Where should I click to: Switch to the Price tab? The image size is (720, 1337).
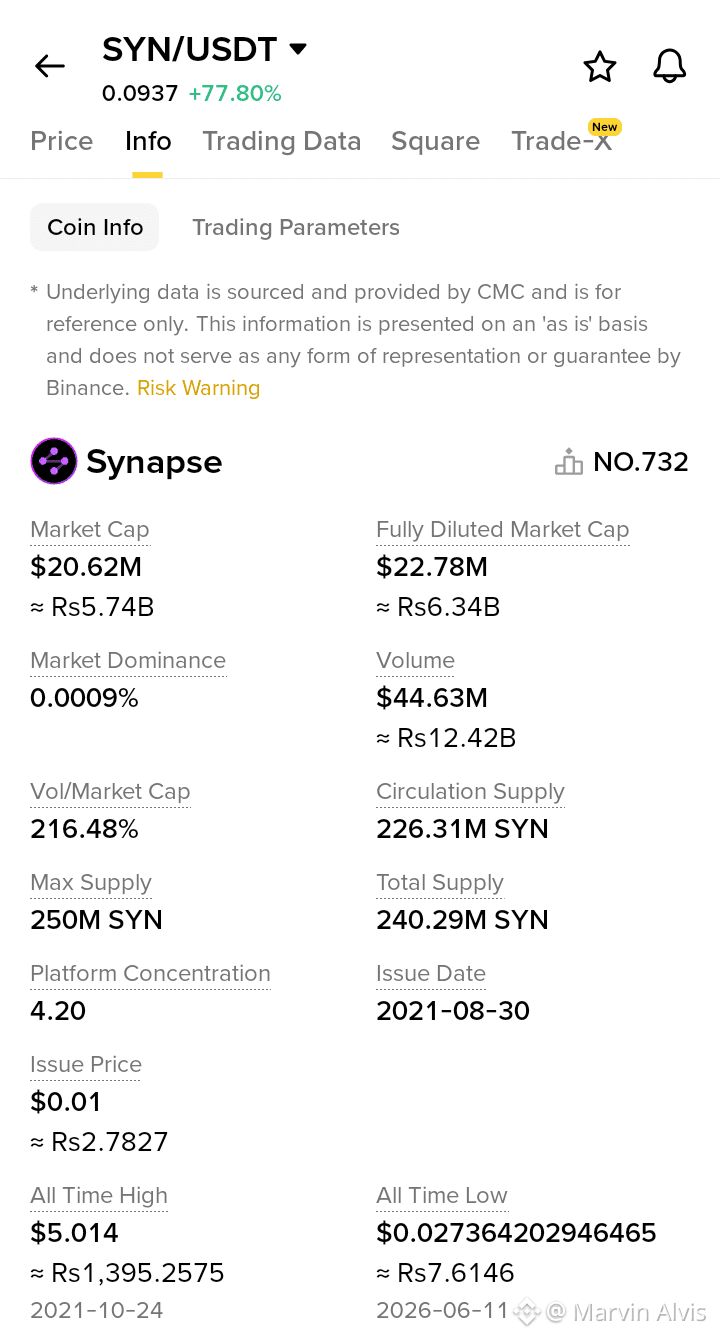point(62,141)
